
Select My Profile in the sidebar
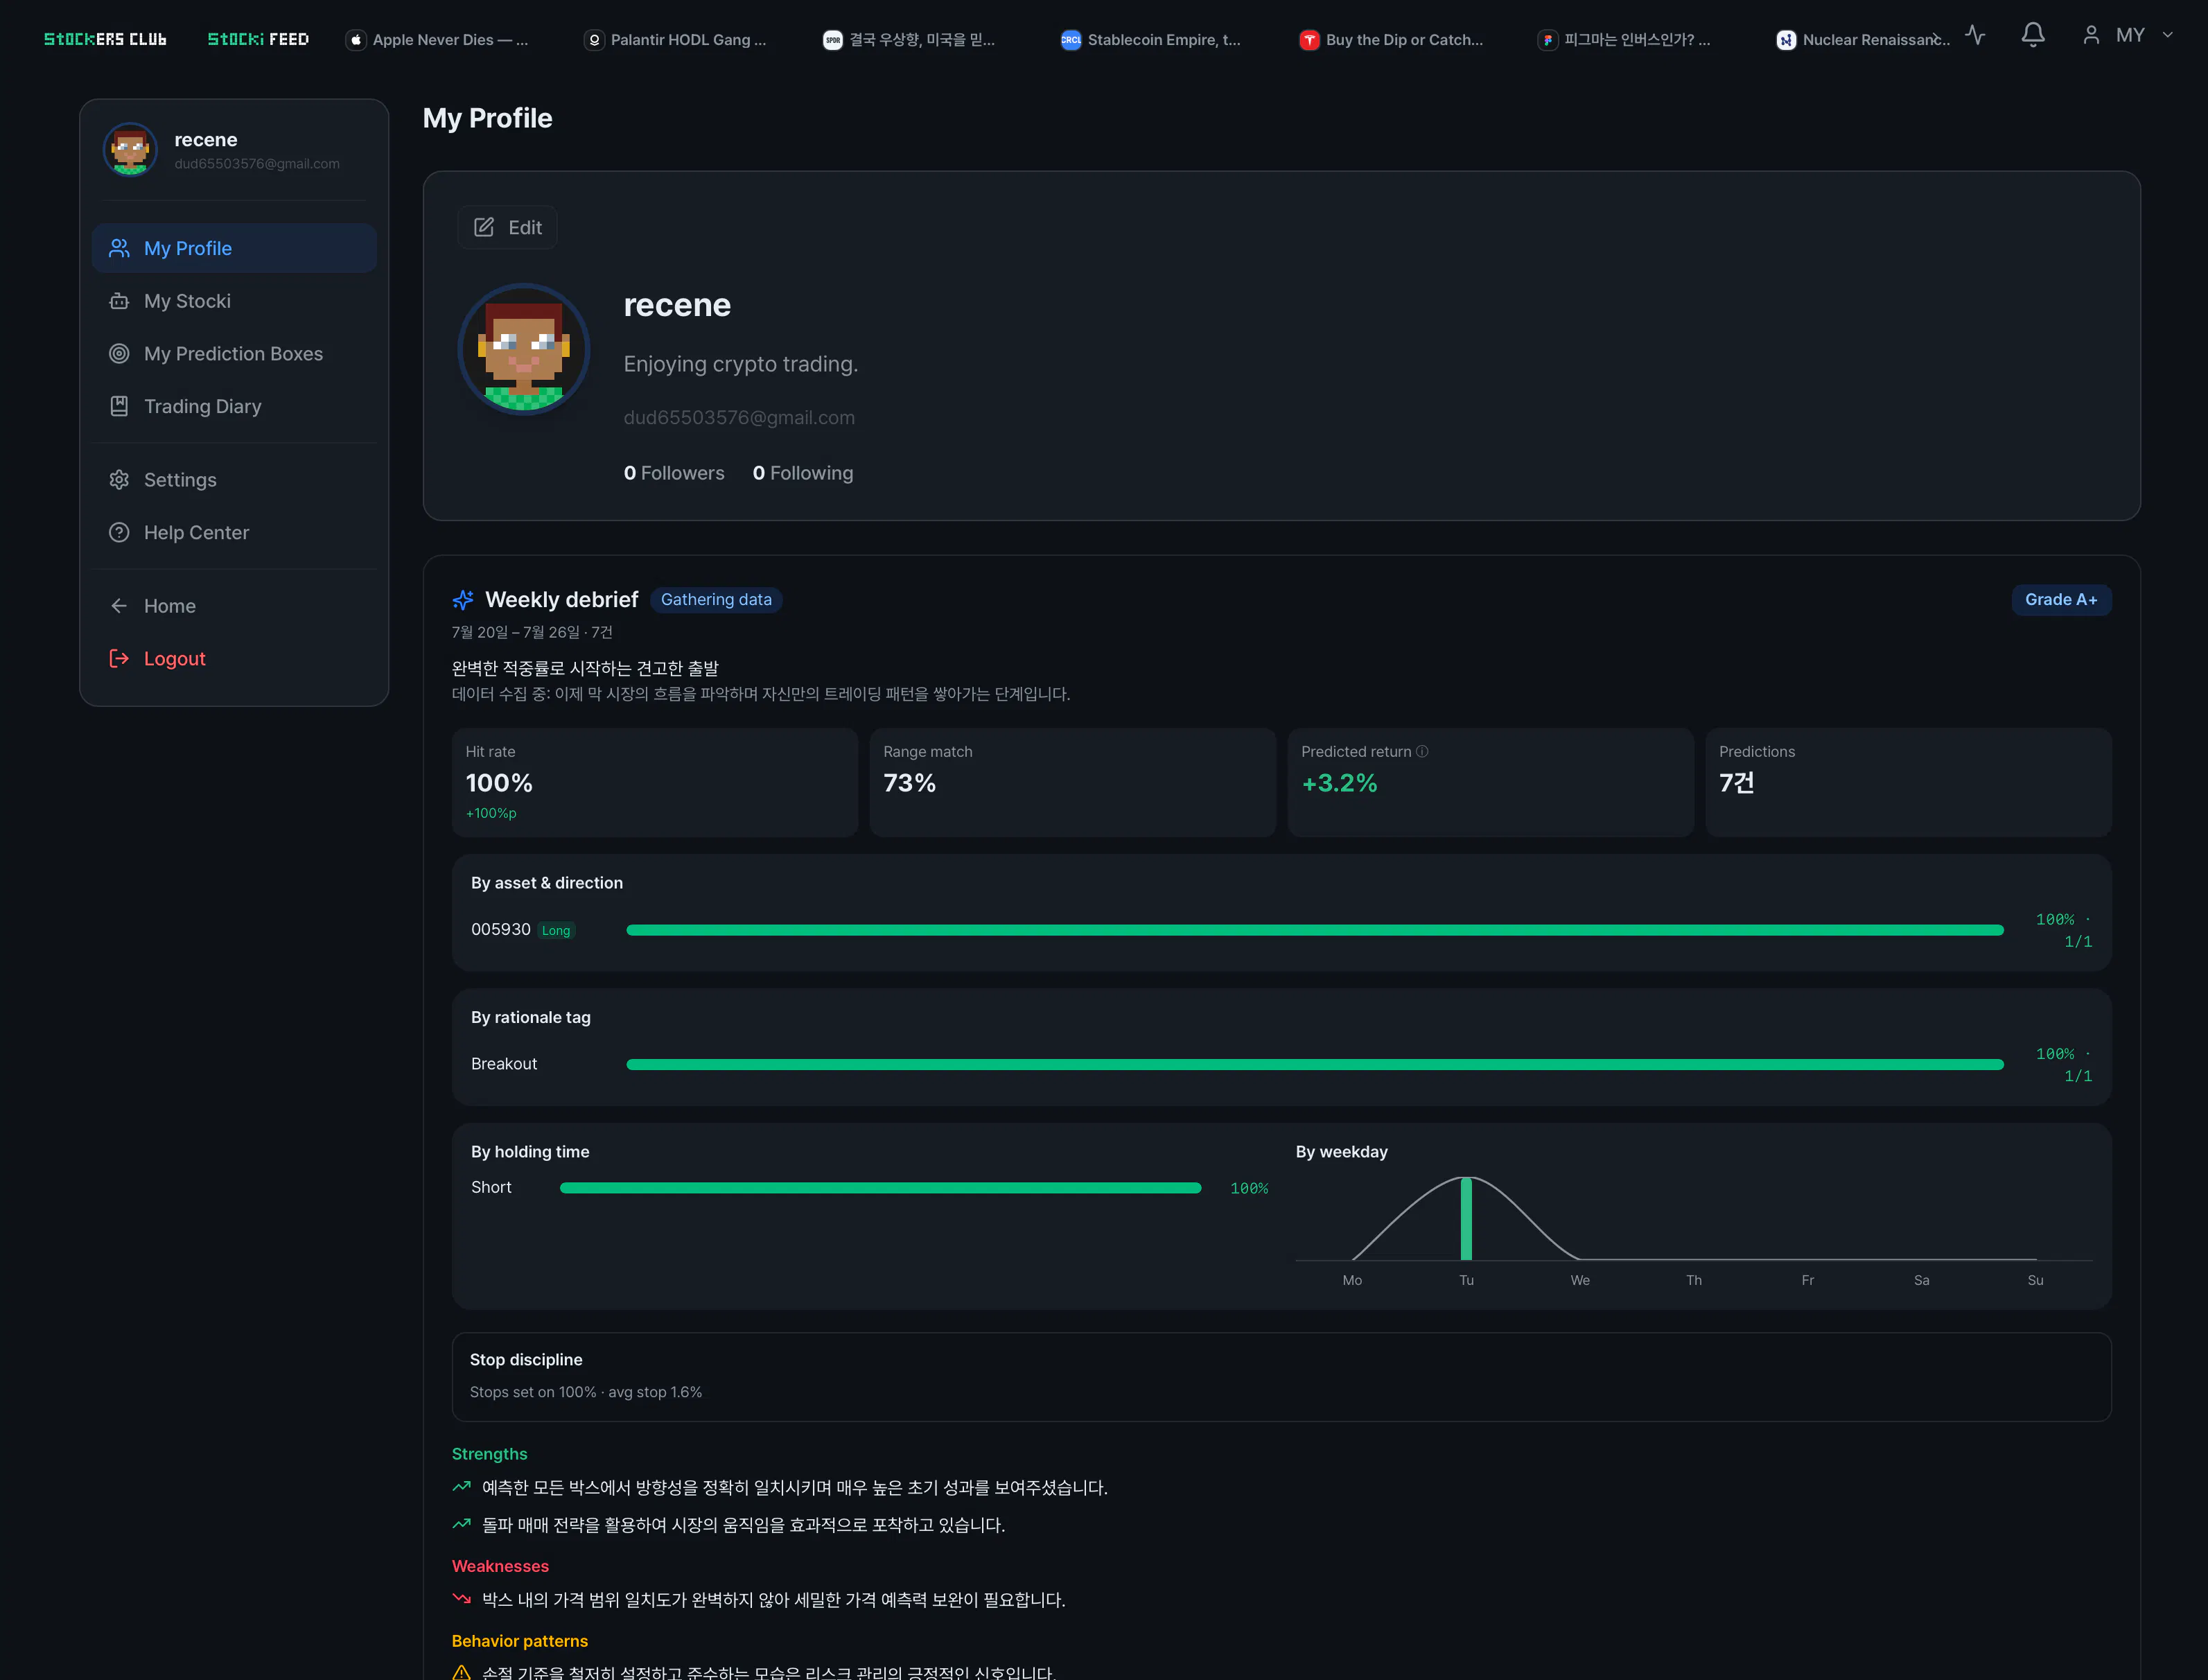[x=234, y=248]
